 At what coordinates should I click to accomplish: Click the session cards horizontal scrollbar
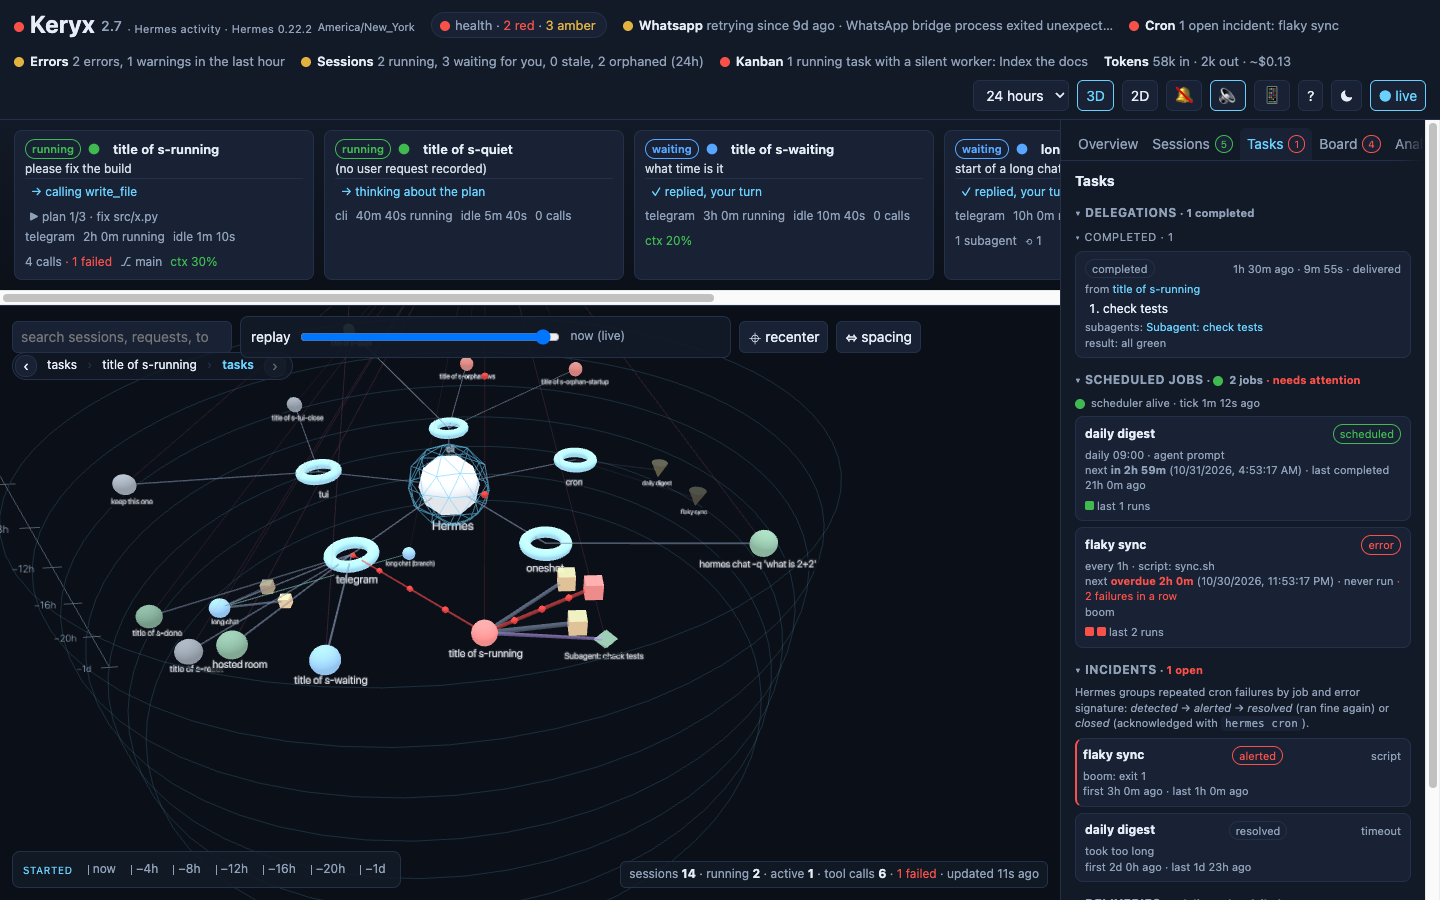click(x=358, y=298)
